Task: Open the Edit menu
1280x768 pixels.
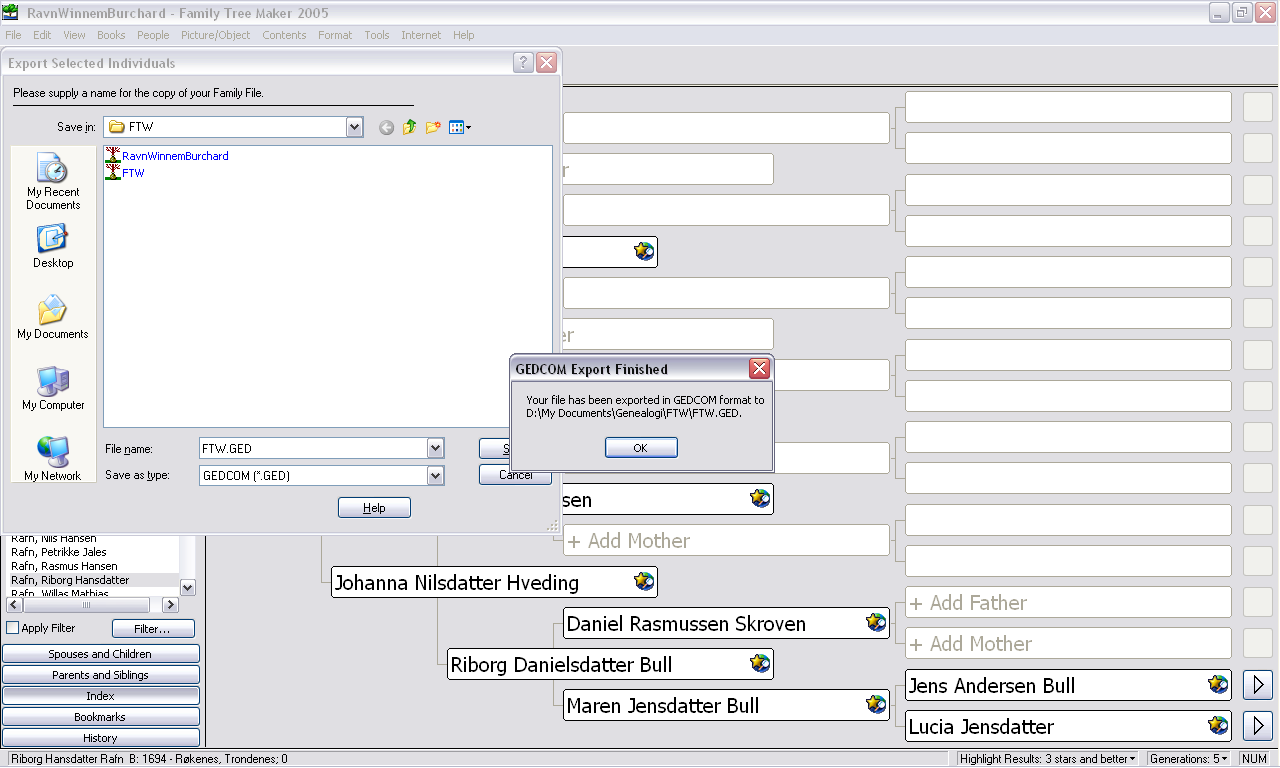Action: pos(42,35)
